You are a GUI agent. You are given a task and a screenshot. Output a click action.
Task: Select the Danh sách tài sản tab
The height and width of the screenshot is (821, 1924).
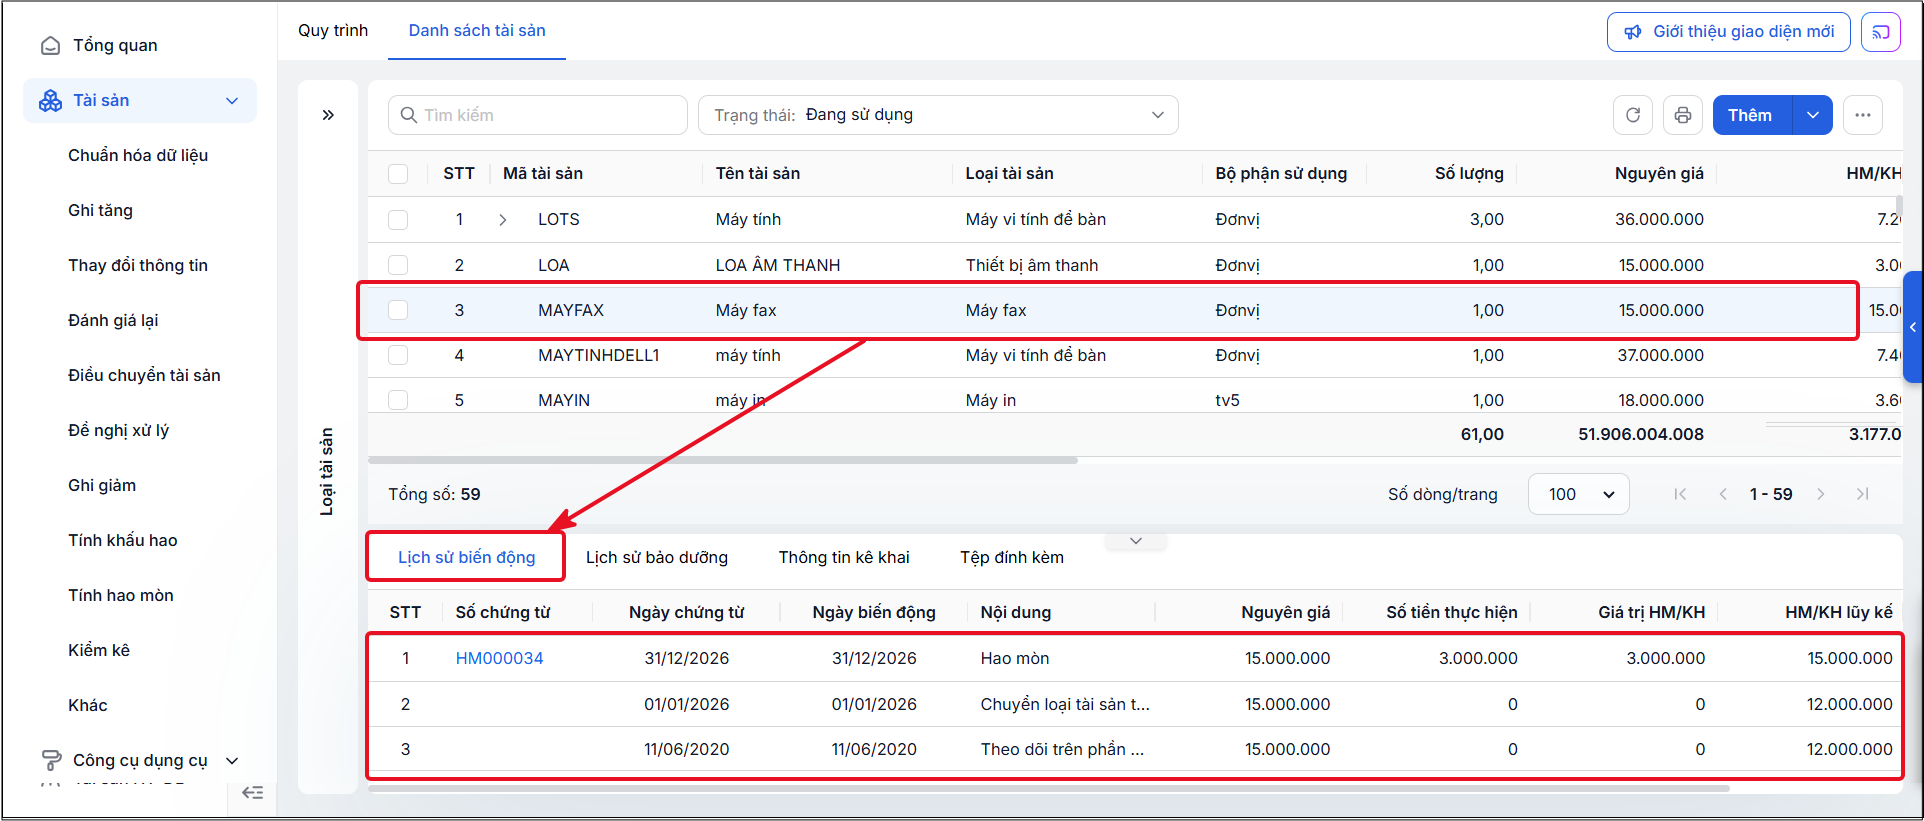tap(477, 30)
